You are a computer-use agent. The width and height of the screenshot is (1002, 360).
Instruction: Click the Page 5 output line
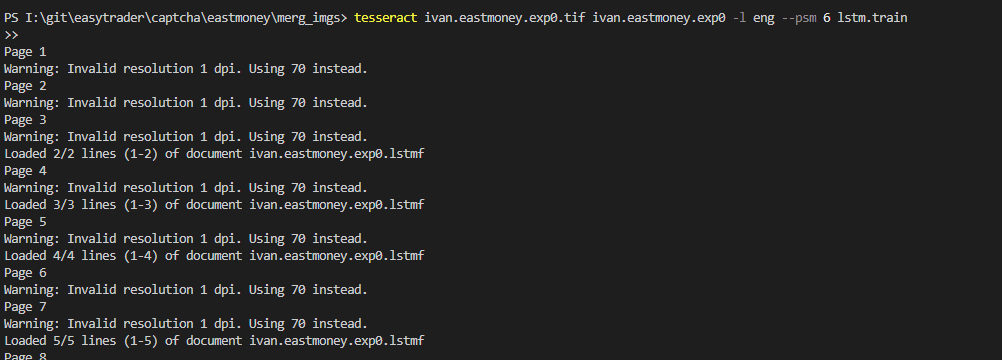(x=25, y=222)
